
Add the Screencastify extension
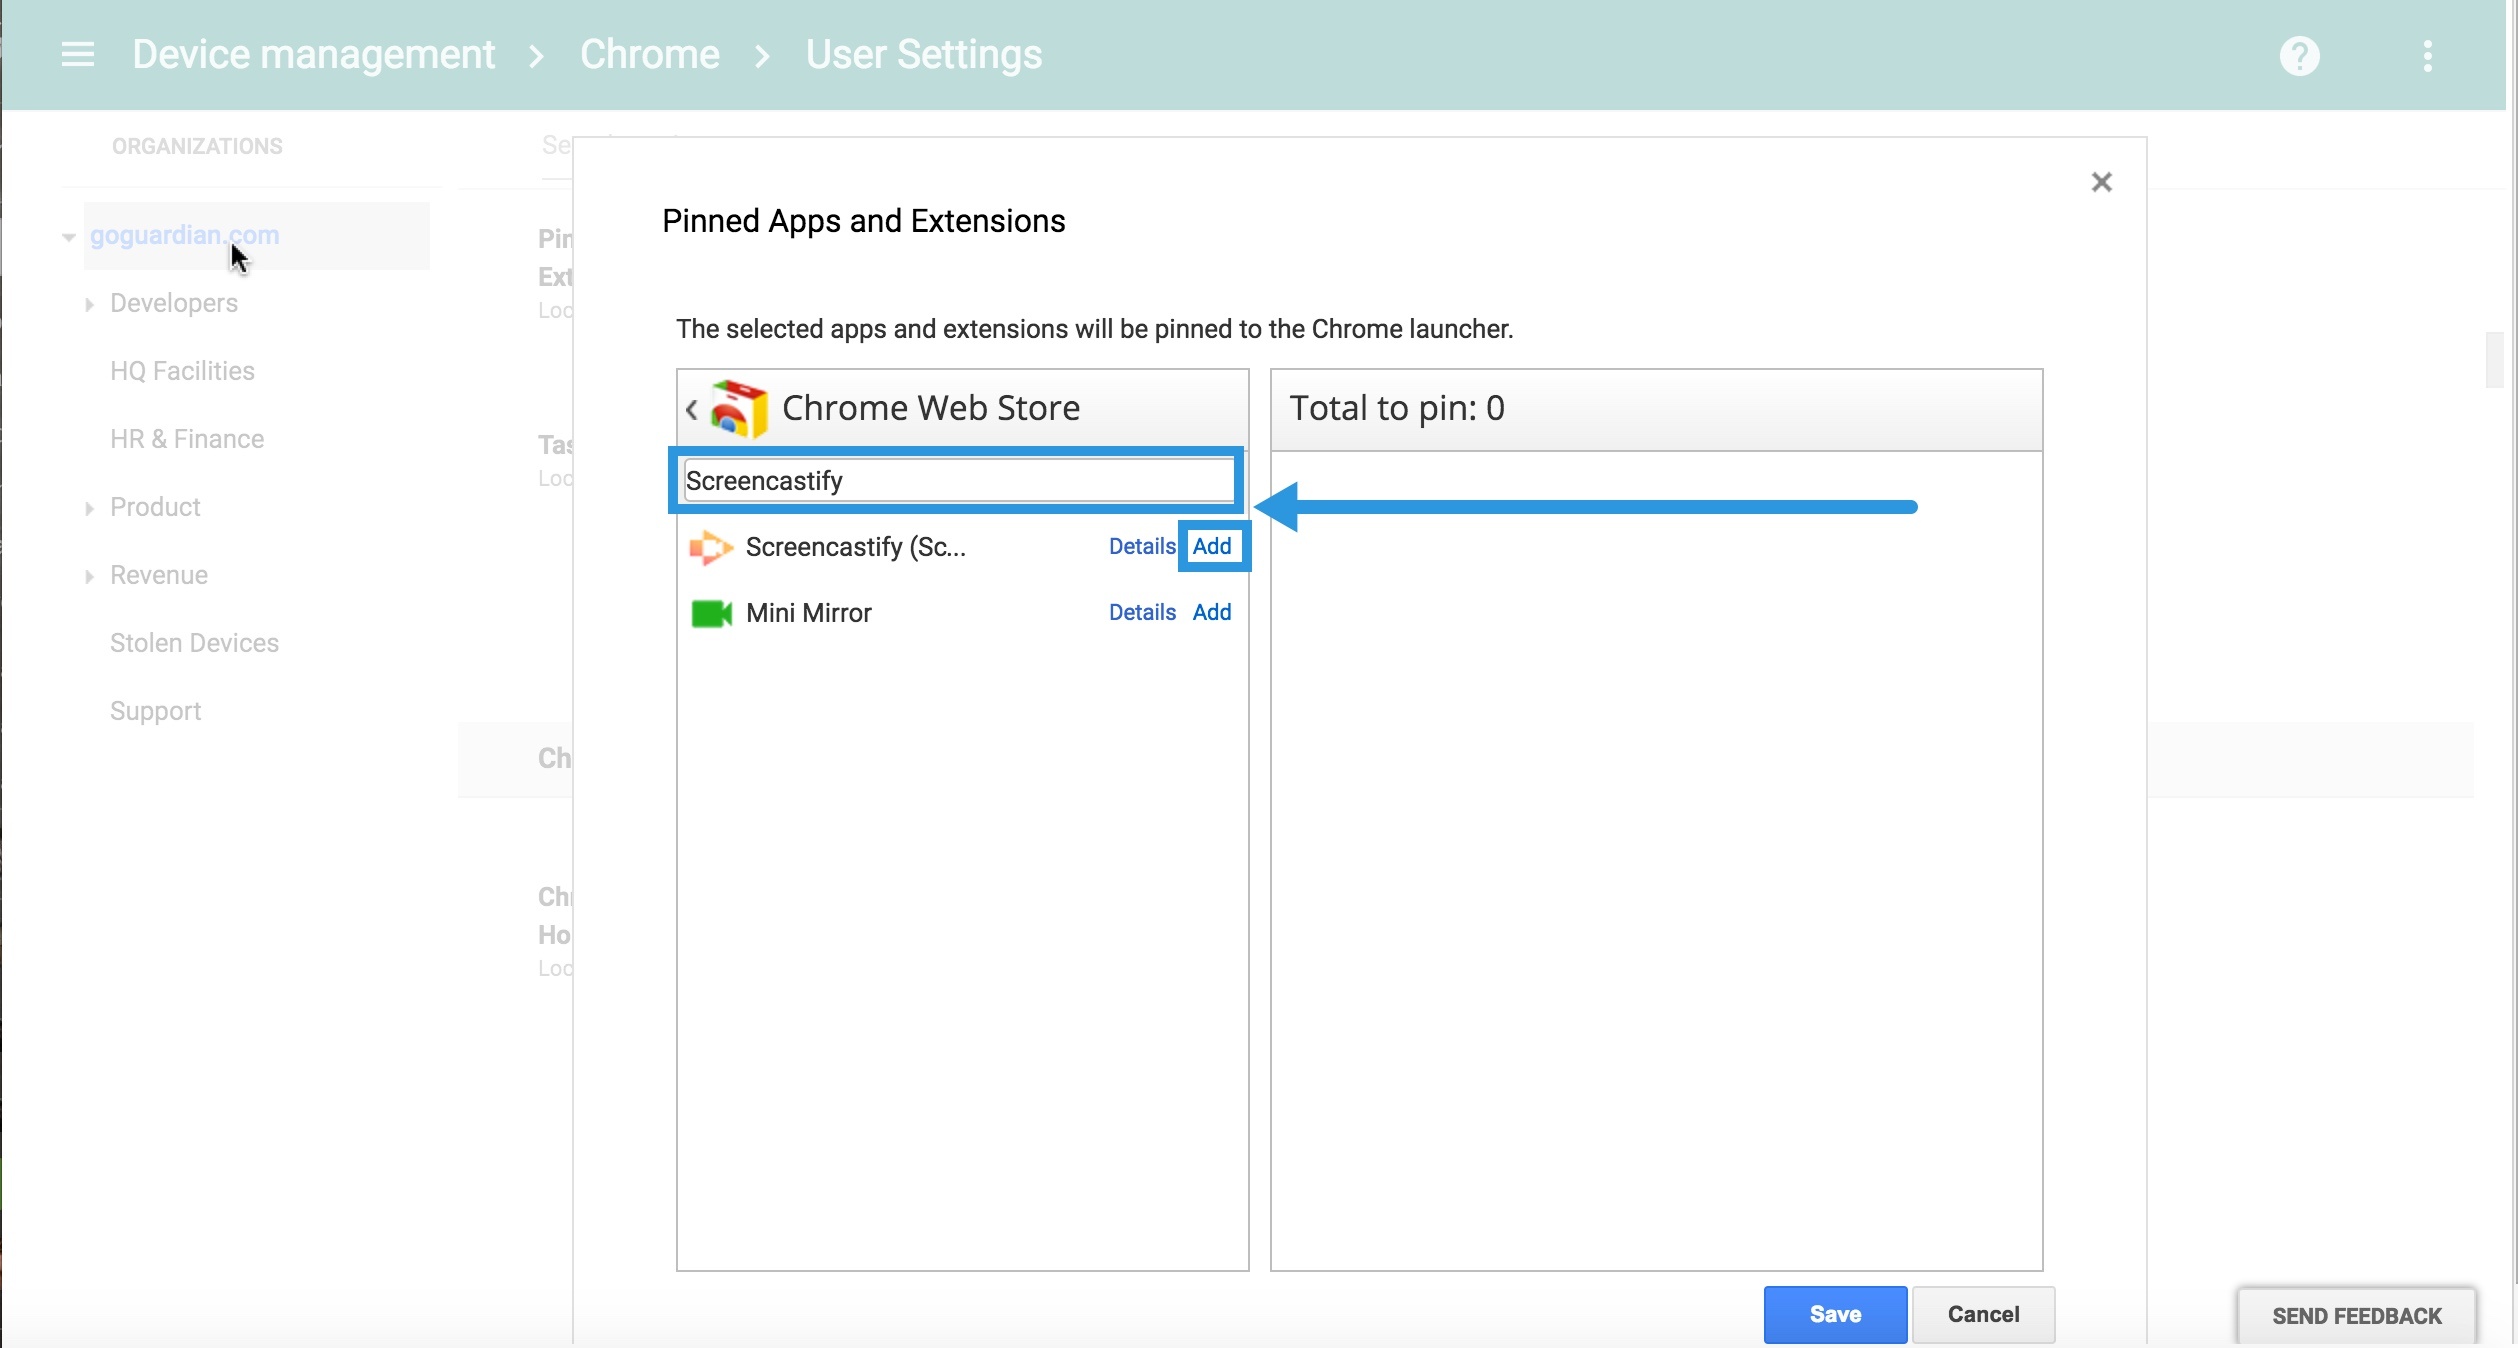pyautogui.click(x=1212, y=546)
